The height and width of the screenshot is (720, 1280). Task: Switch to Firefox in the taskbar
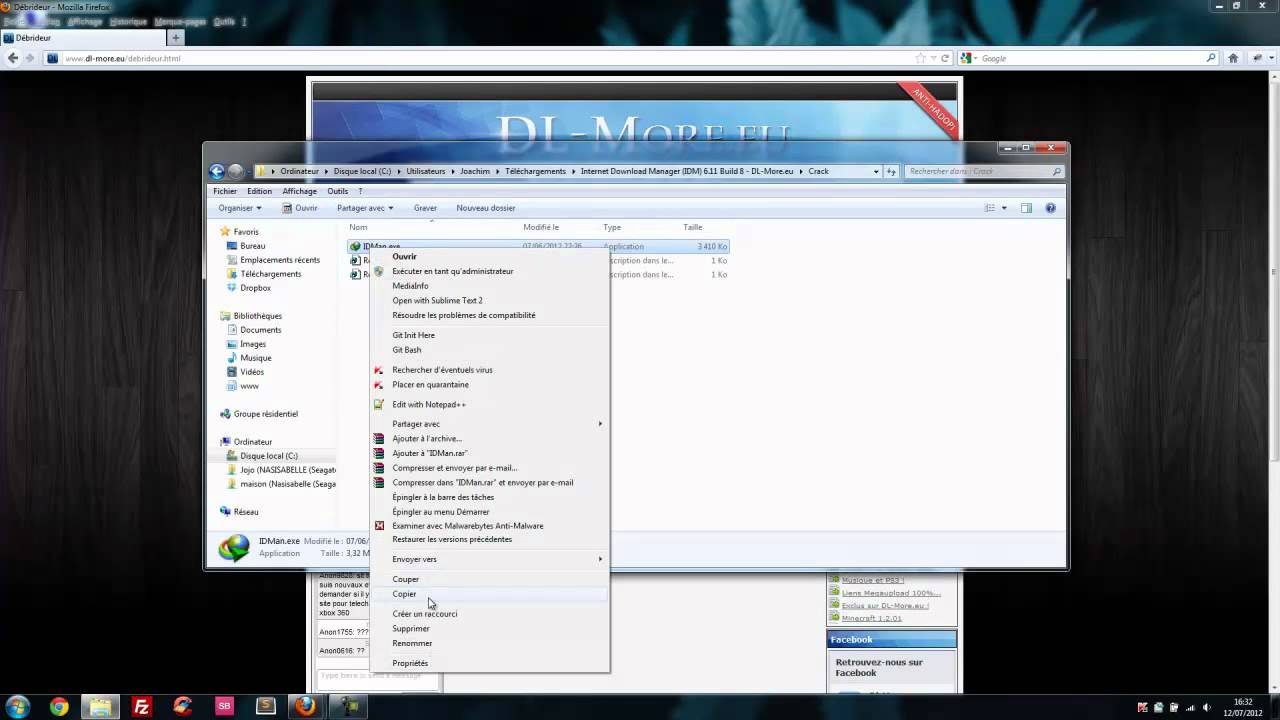coord(305,707)
